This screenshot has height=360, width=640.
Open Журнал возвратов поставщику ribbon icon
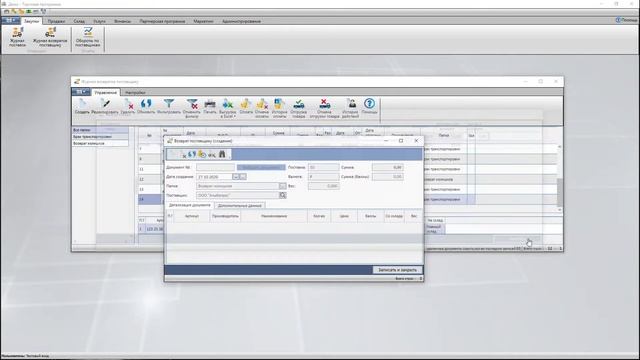pos(50,37)
